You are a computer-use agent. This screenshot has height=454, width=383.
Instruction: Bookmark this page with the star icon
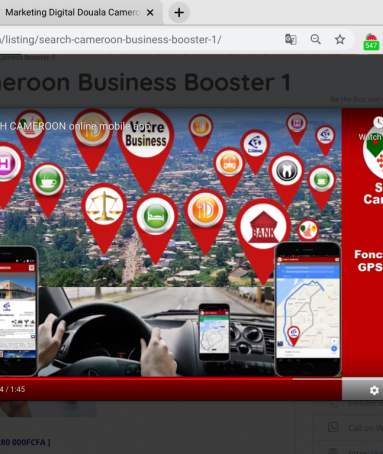[x=340, y=39]
